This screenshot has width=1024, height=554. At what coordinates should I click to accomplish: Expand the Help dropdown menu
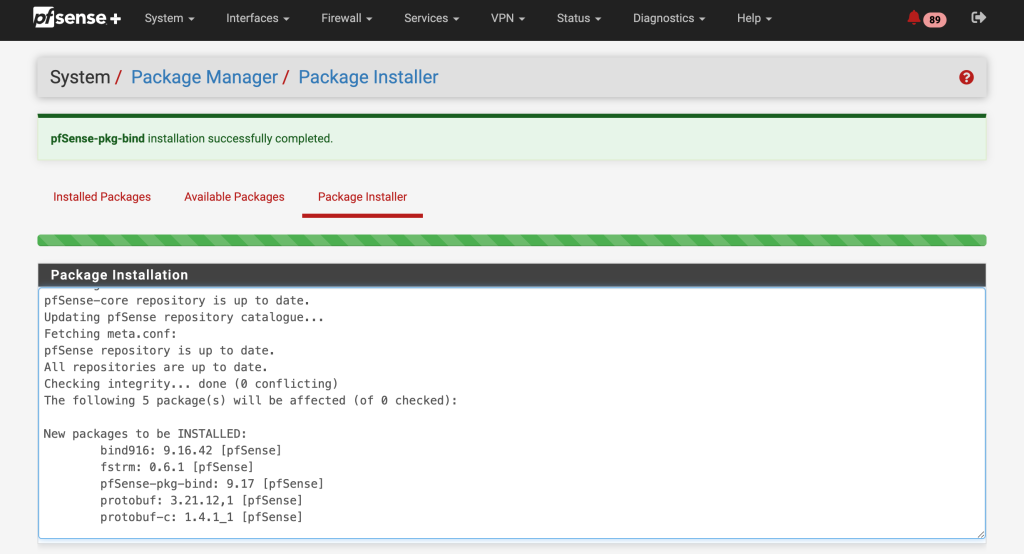(754, 18)
